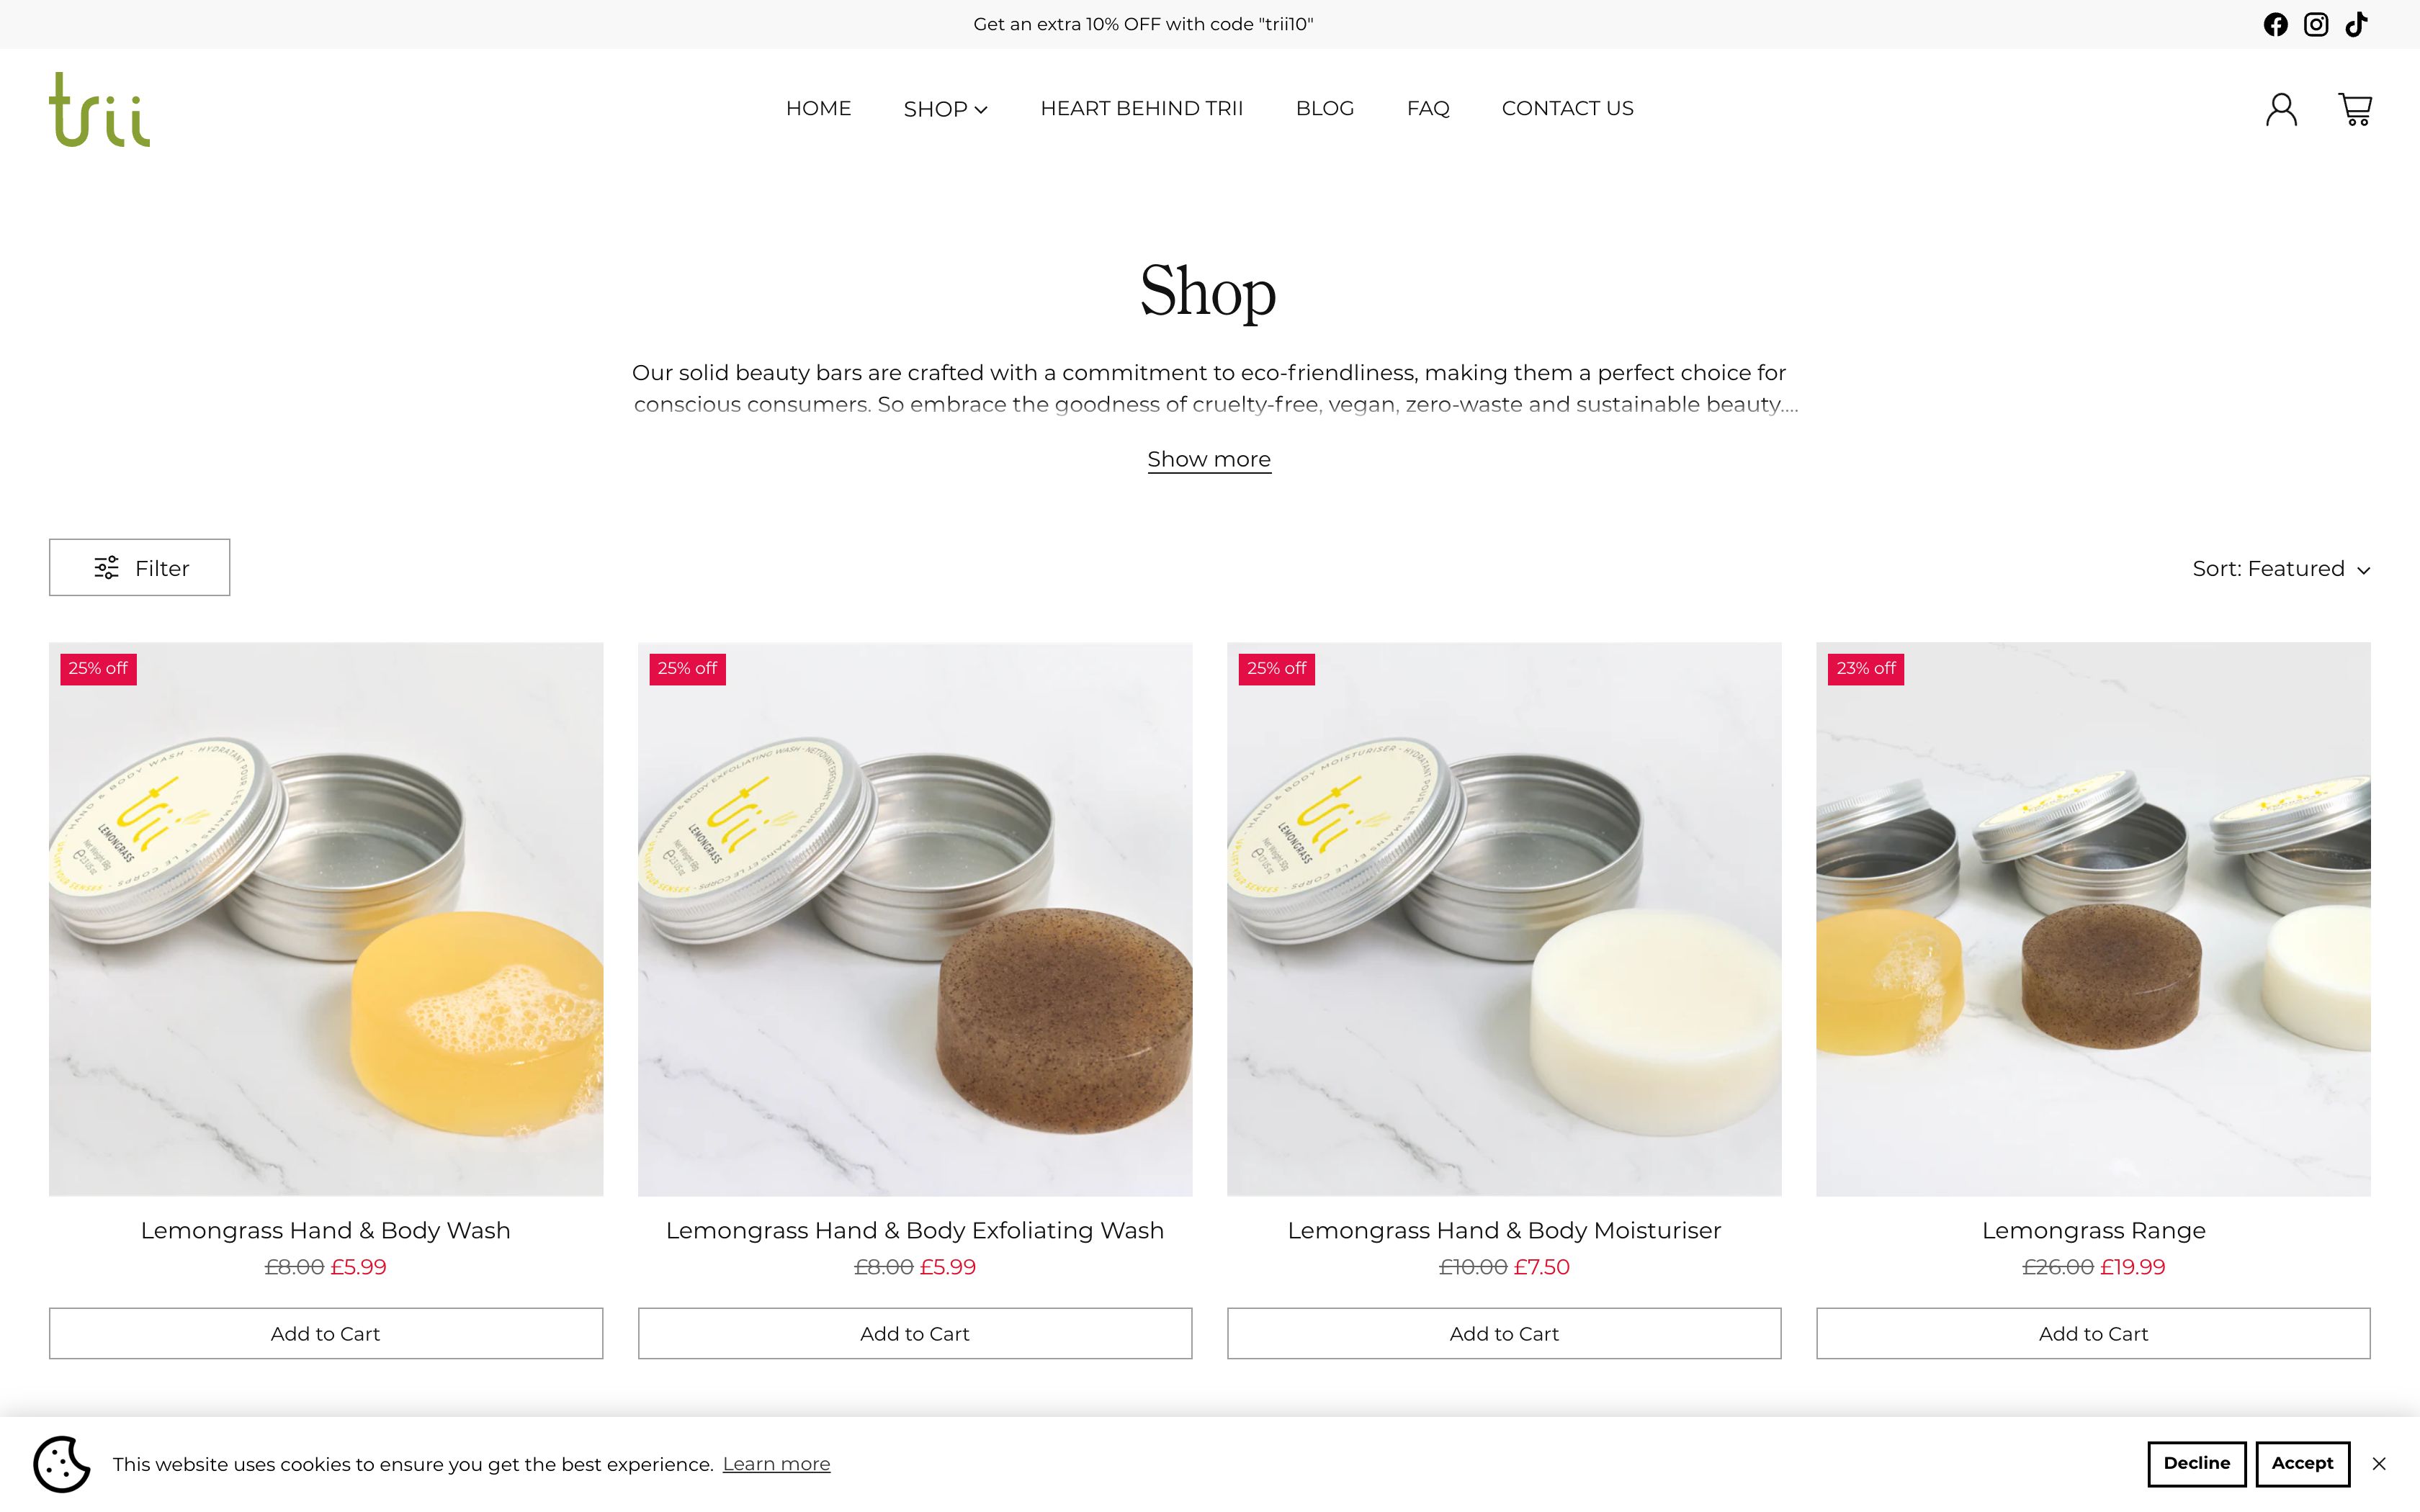This screenshot has width=2420, height=1512.
Task: Learn more about cookies policy
Action: (775, 1463)
